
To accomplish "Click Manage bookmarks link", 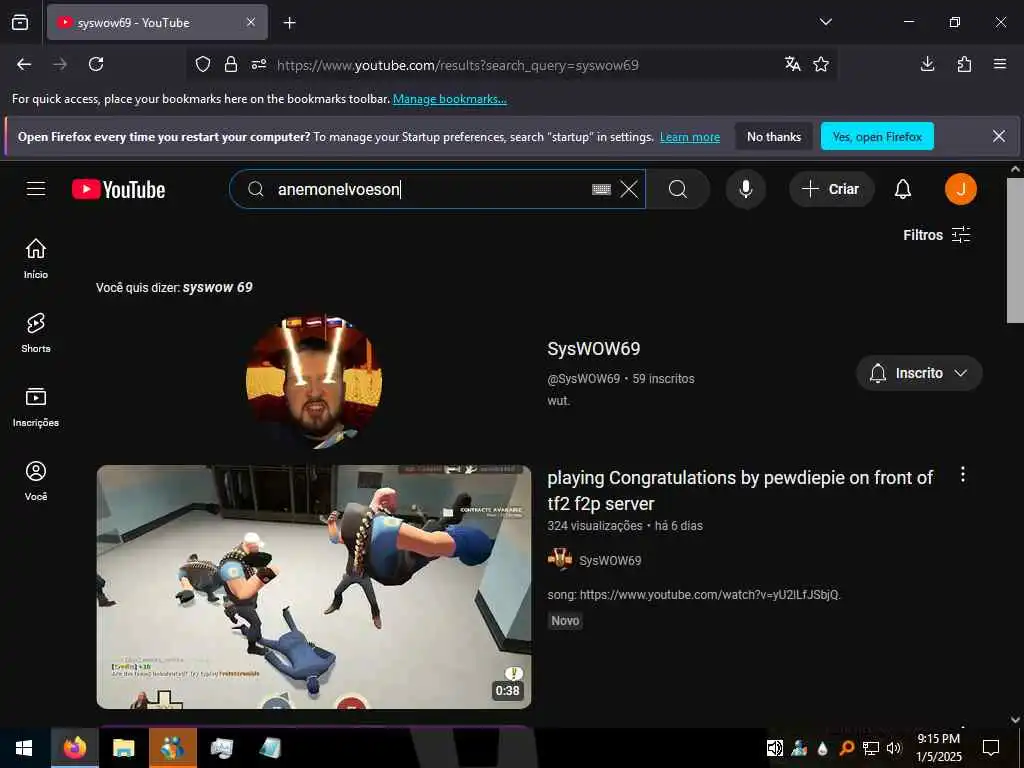I will [x=449, y=99].
